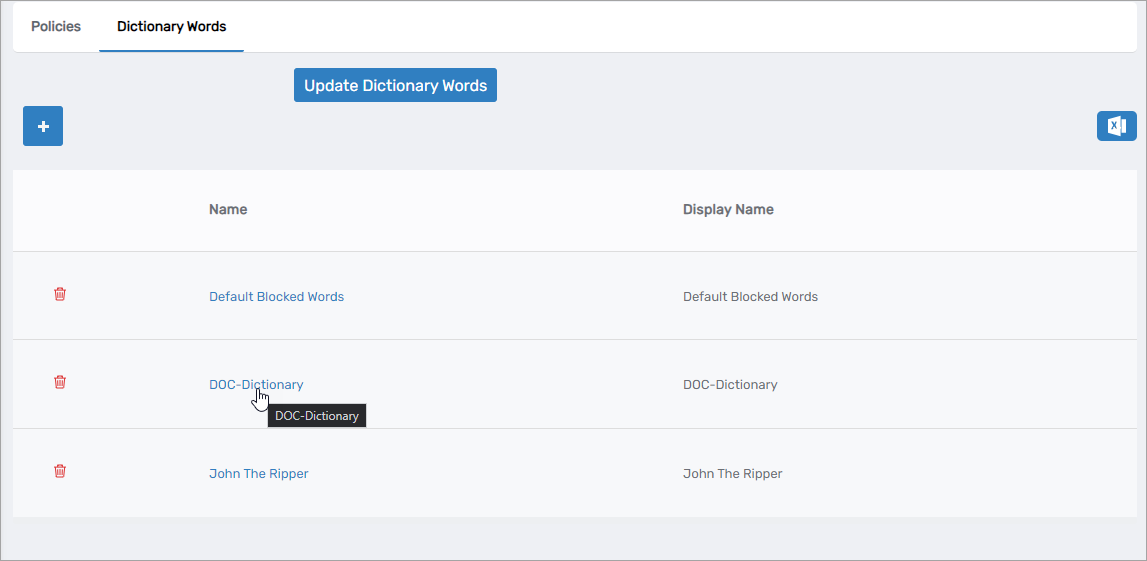This screenshot has height=561, width=1147.
Task: Open the John The Ripper name link
Action: point(258,474)
